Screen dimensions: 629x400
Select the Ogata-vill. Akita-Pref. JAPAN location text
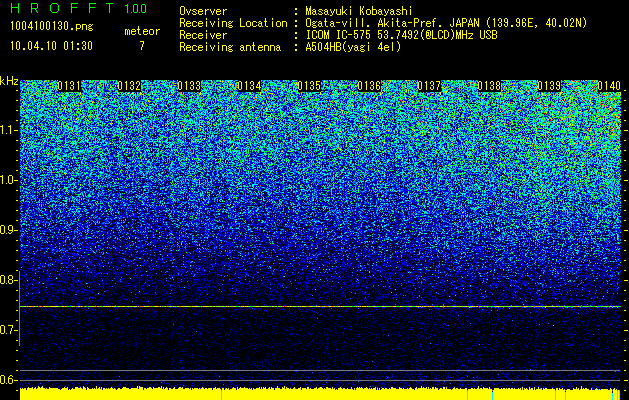point(446,23)
